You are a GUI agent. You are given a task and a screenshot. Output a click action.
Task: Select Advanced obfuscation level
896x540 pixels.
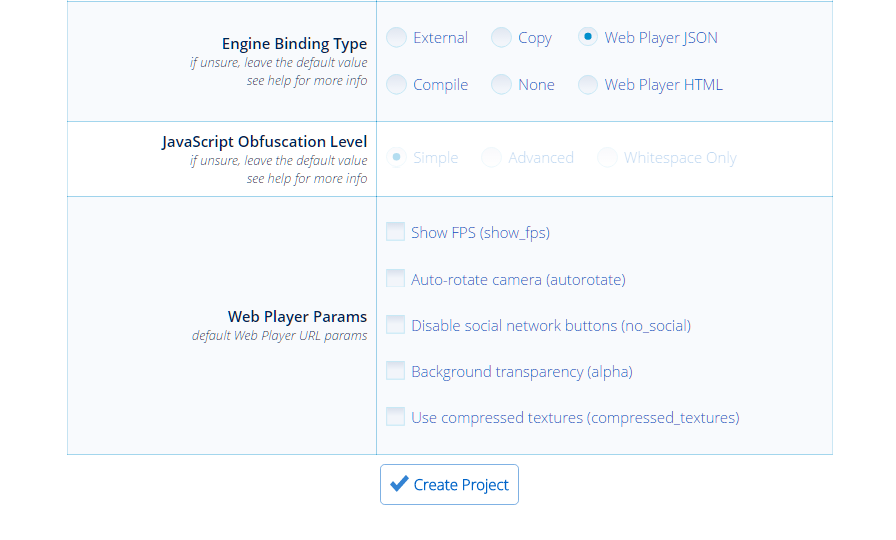click(x=491, y=157)
